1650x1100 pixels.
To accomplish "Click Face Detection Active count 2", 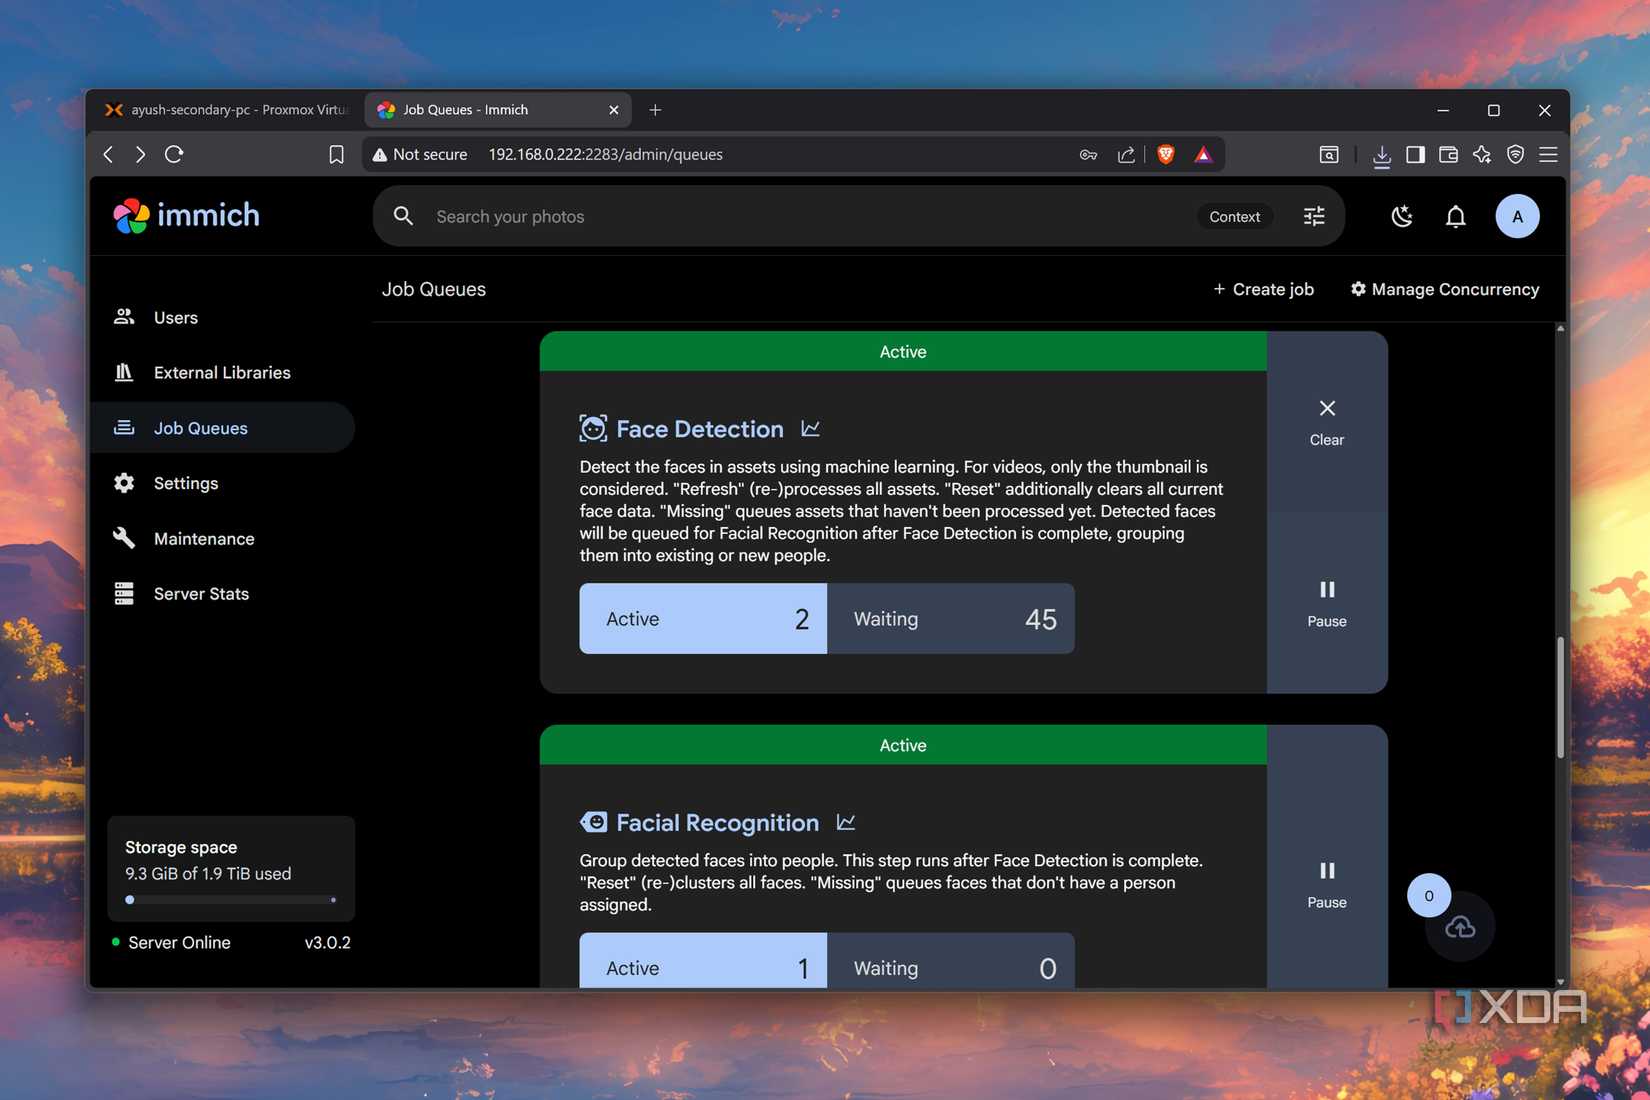I will click(x=703, y=619).
